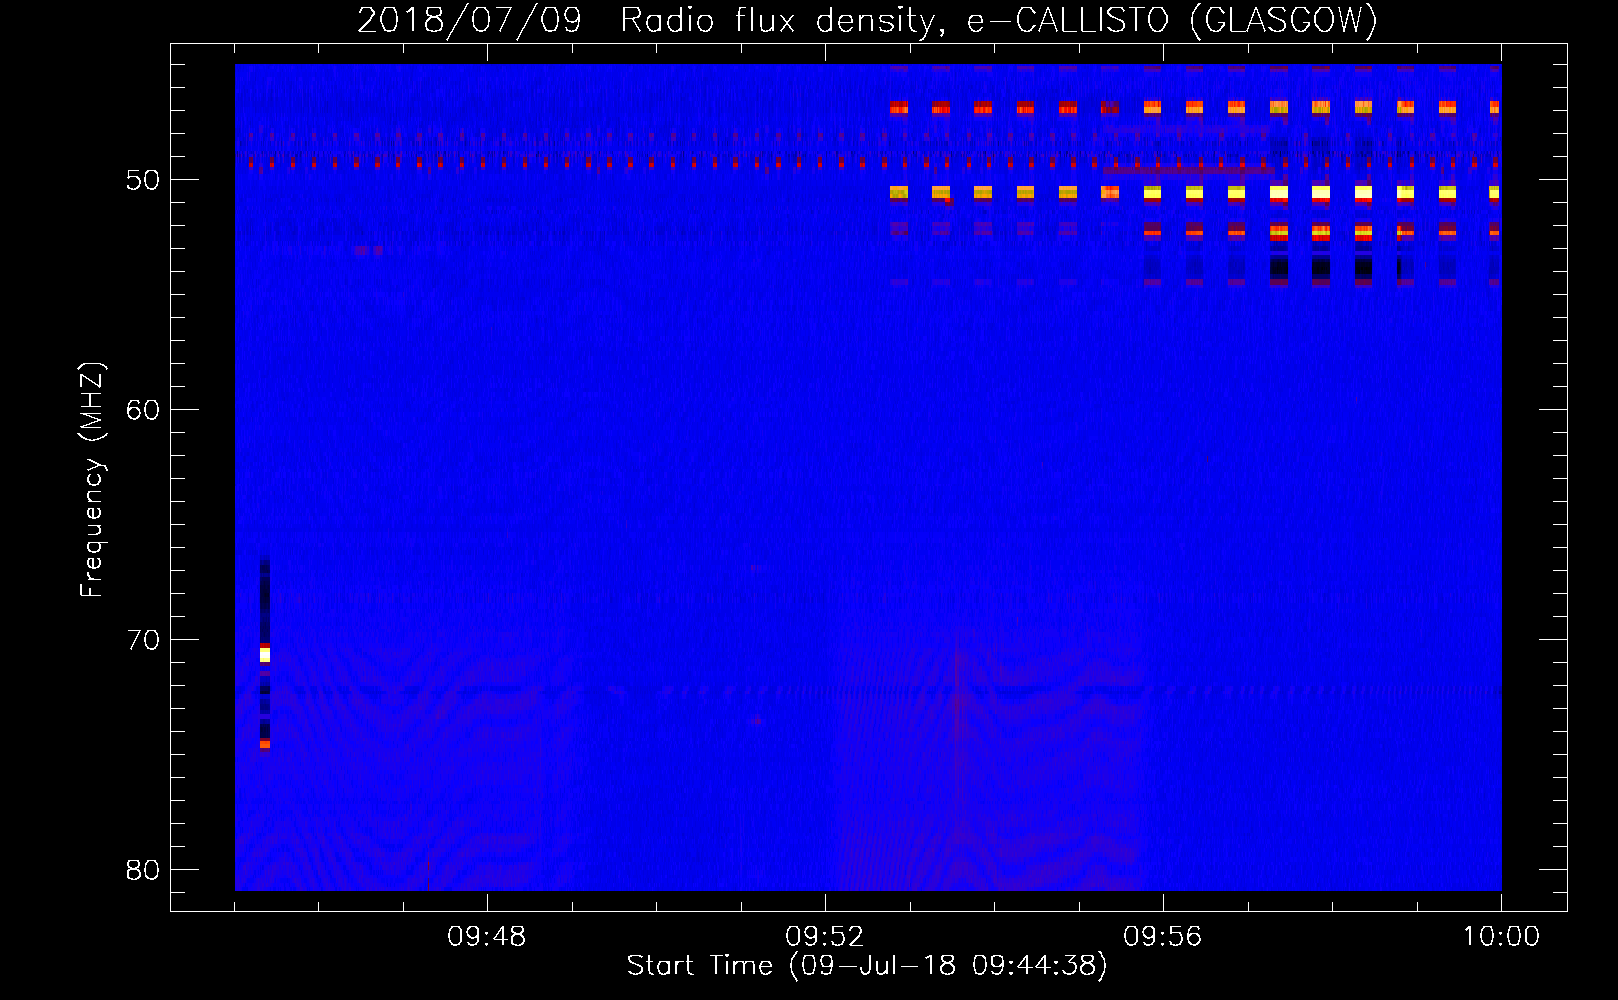Click the 09:56 time tick label

pos(1163,937)
